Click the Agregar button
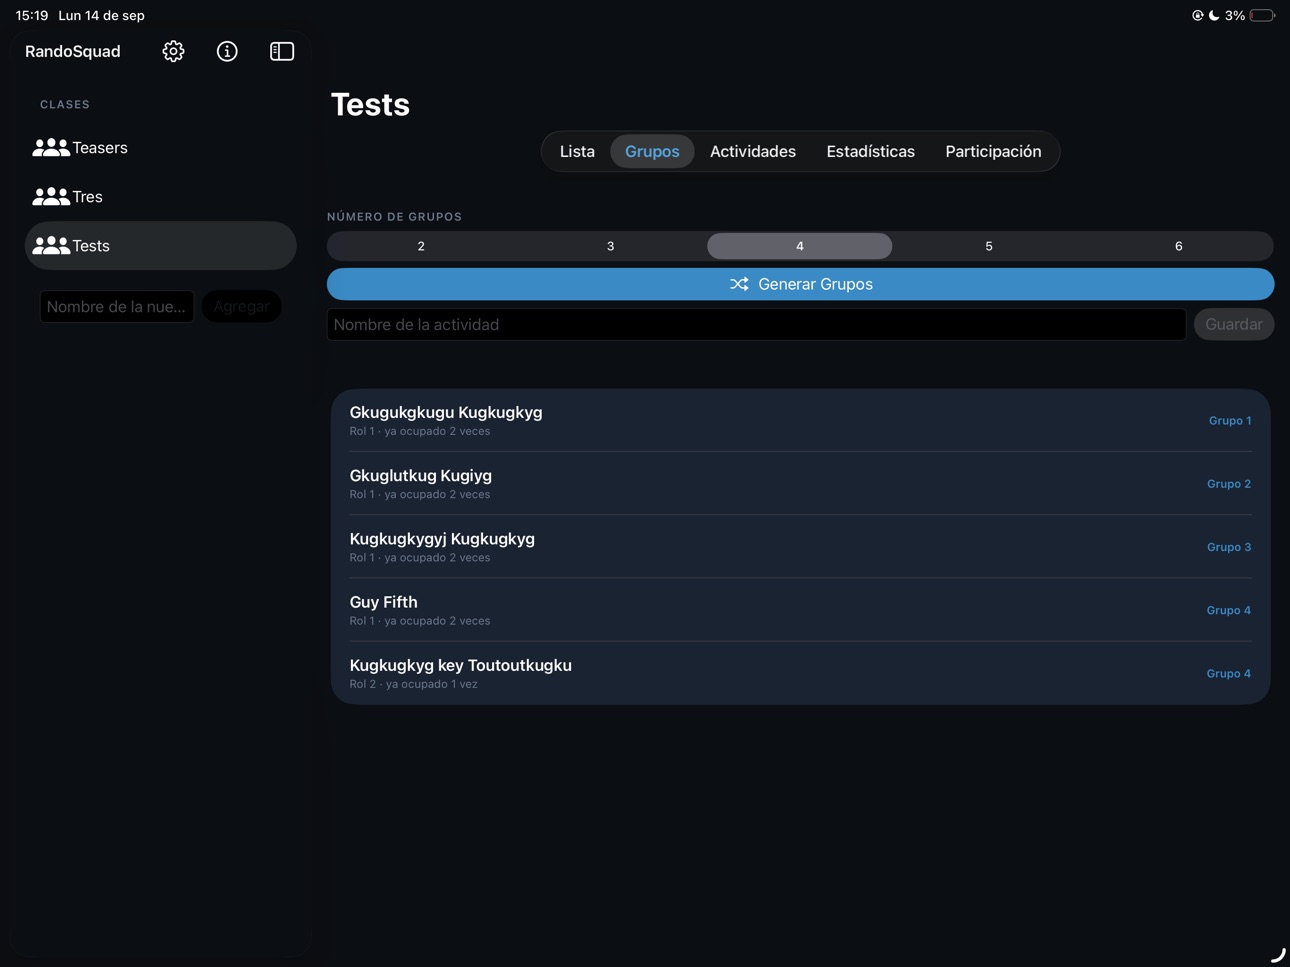The image size is (1290, 967). (x=241, y=306)
